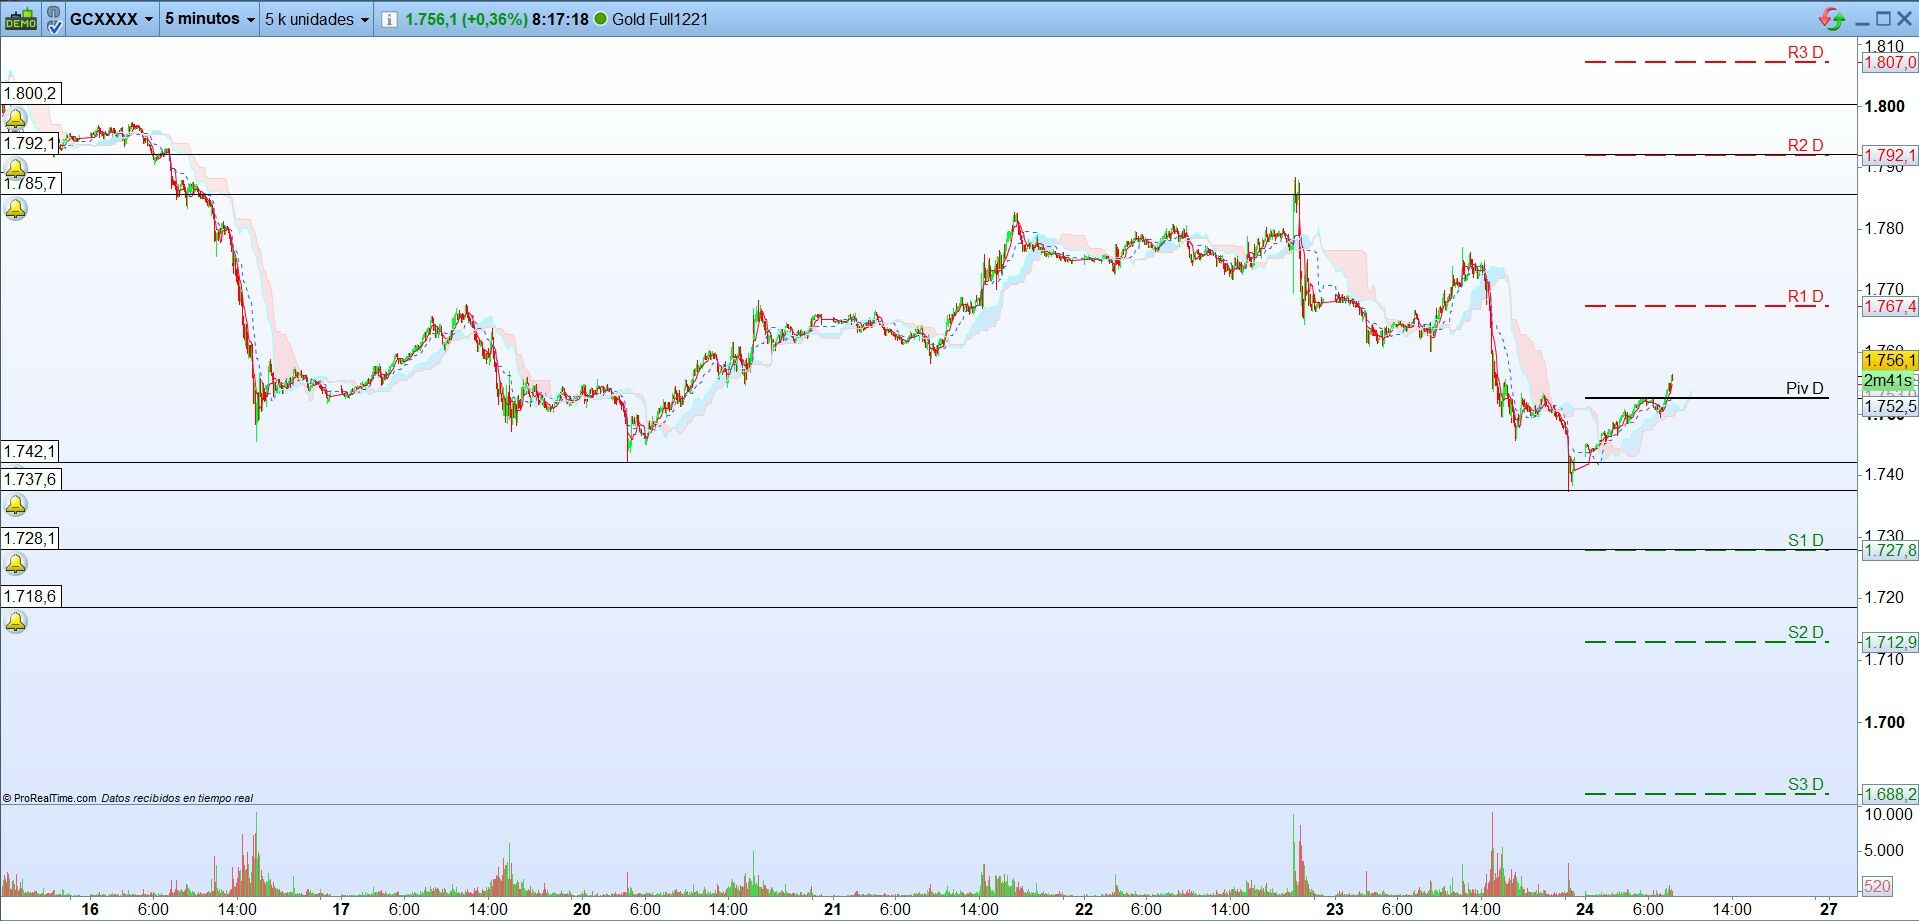
Task: Click the 2m41s candle countdown tag
Action: coord(1889,381)
